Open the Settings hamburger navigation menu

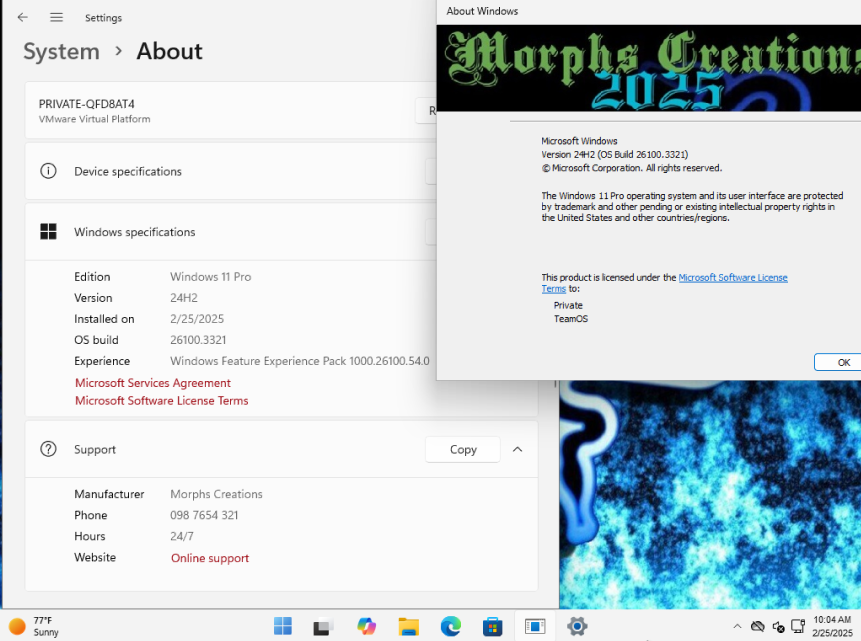tap(56, 18)
